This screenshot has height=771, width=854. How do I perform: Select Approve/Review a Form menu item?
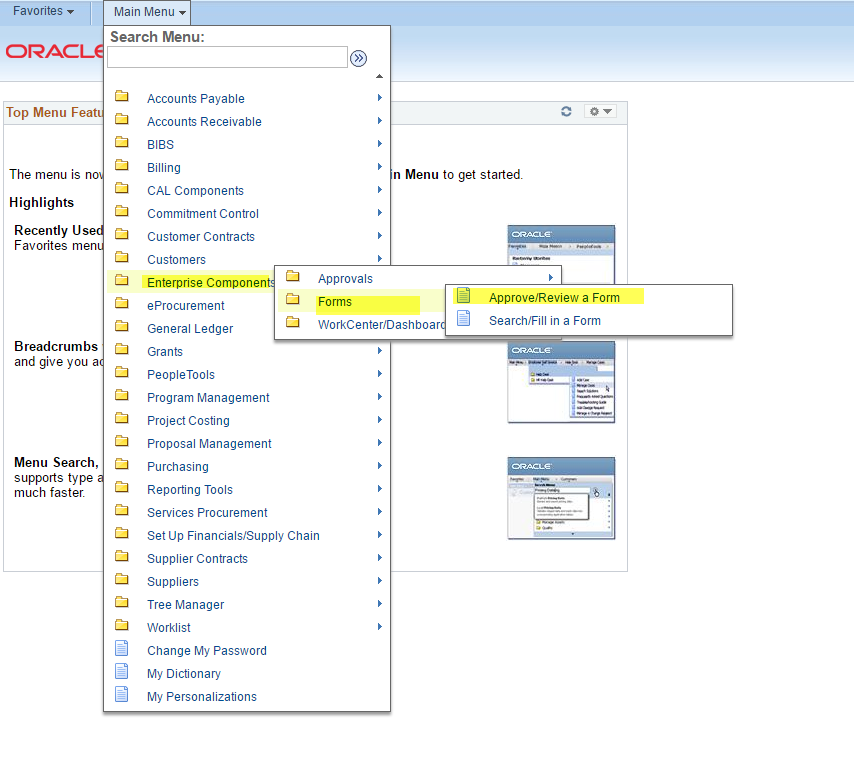pos(554,298)
